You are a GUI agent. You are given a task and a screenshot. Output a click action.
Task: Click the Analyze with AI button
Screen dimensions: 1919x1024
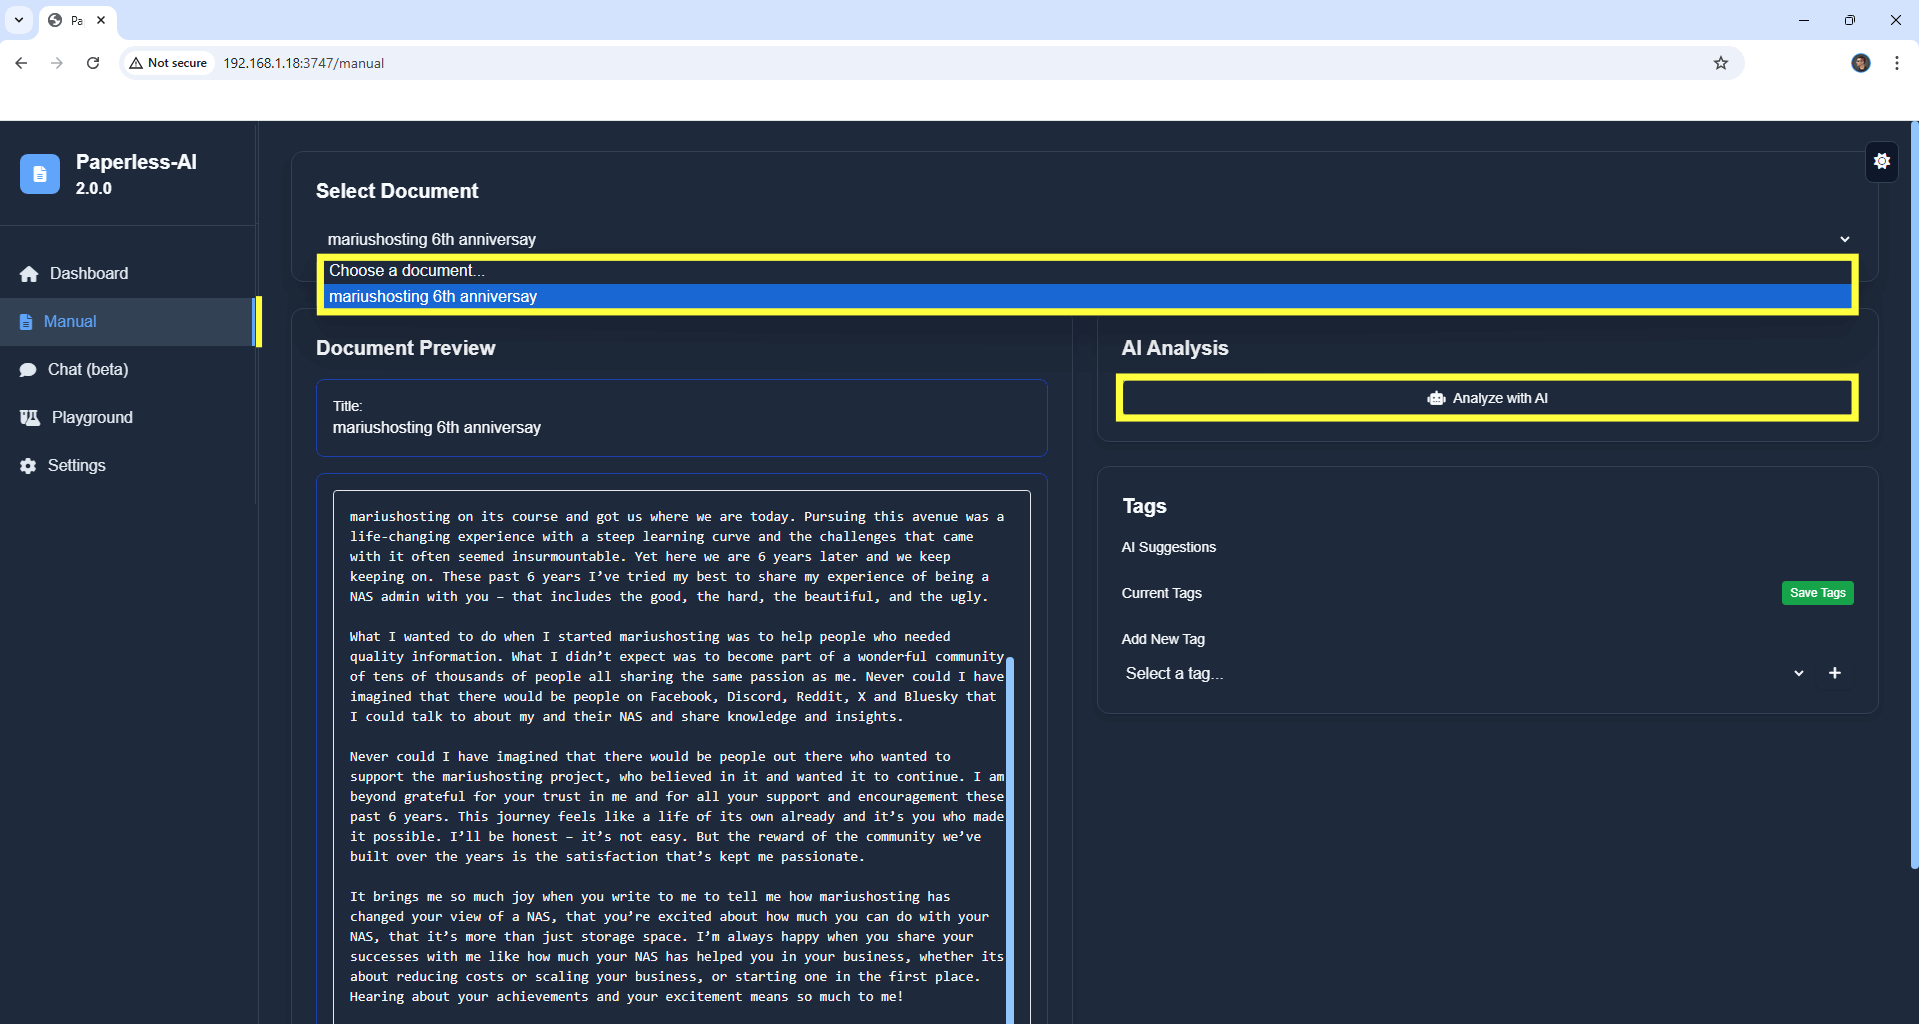(1487, 398)
